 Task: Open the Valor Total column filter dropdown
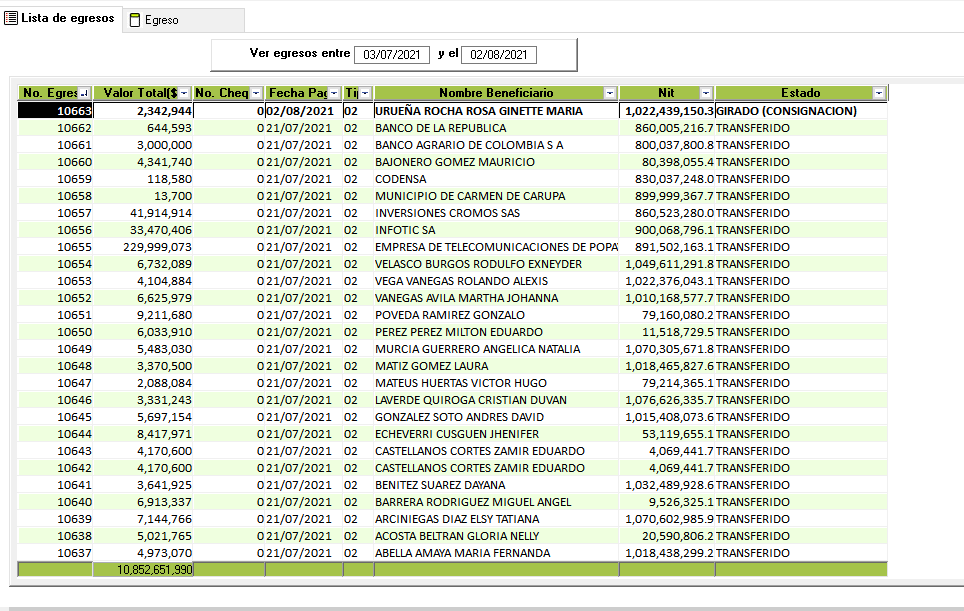point(184,93)
